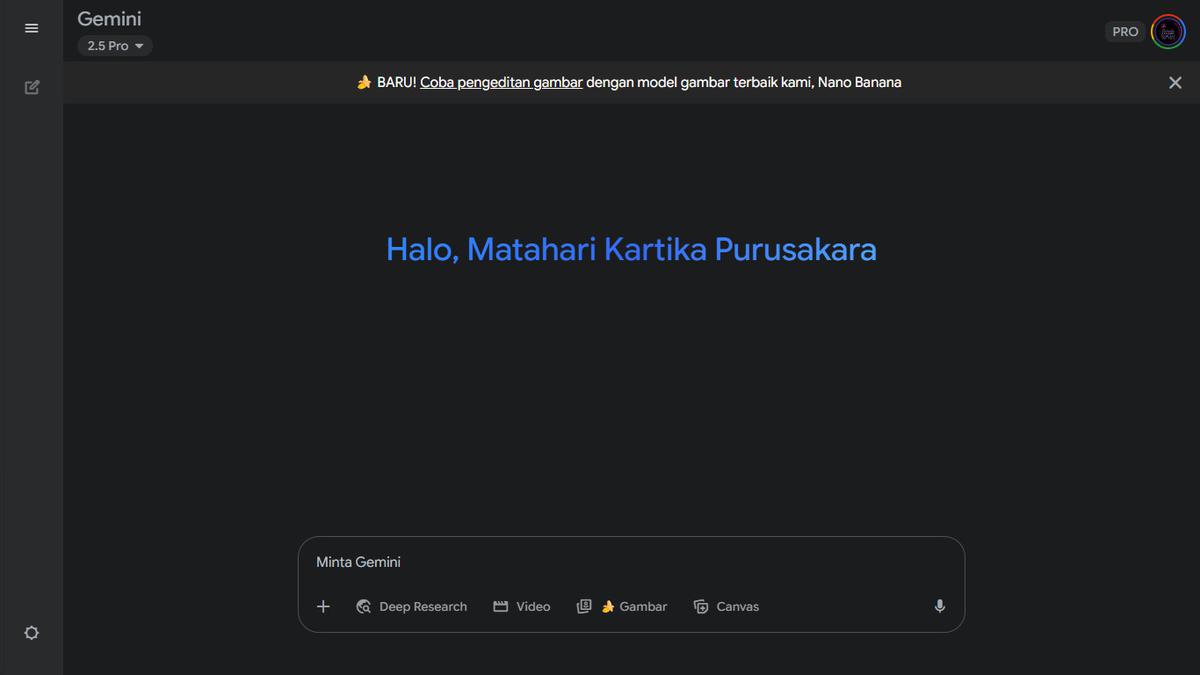Click the banana emoji in the banner

(364, 83)
